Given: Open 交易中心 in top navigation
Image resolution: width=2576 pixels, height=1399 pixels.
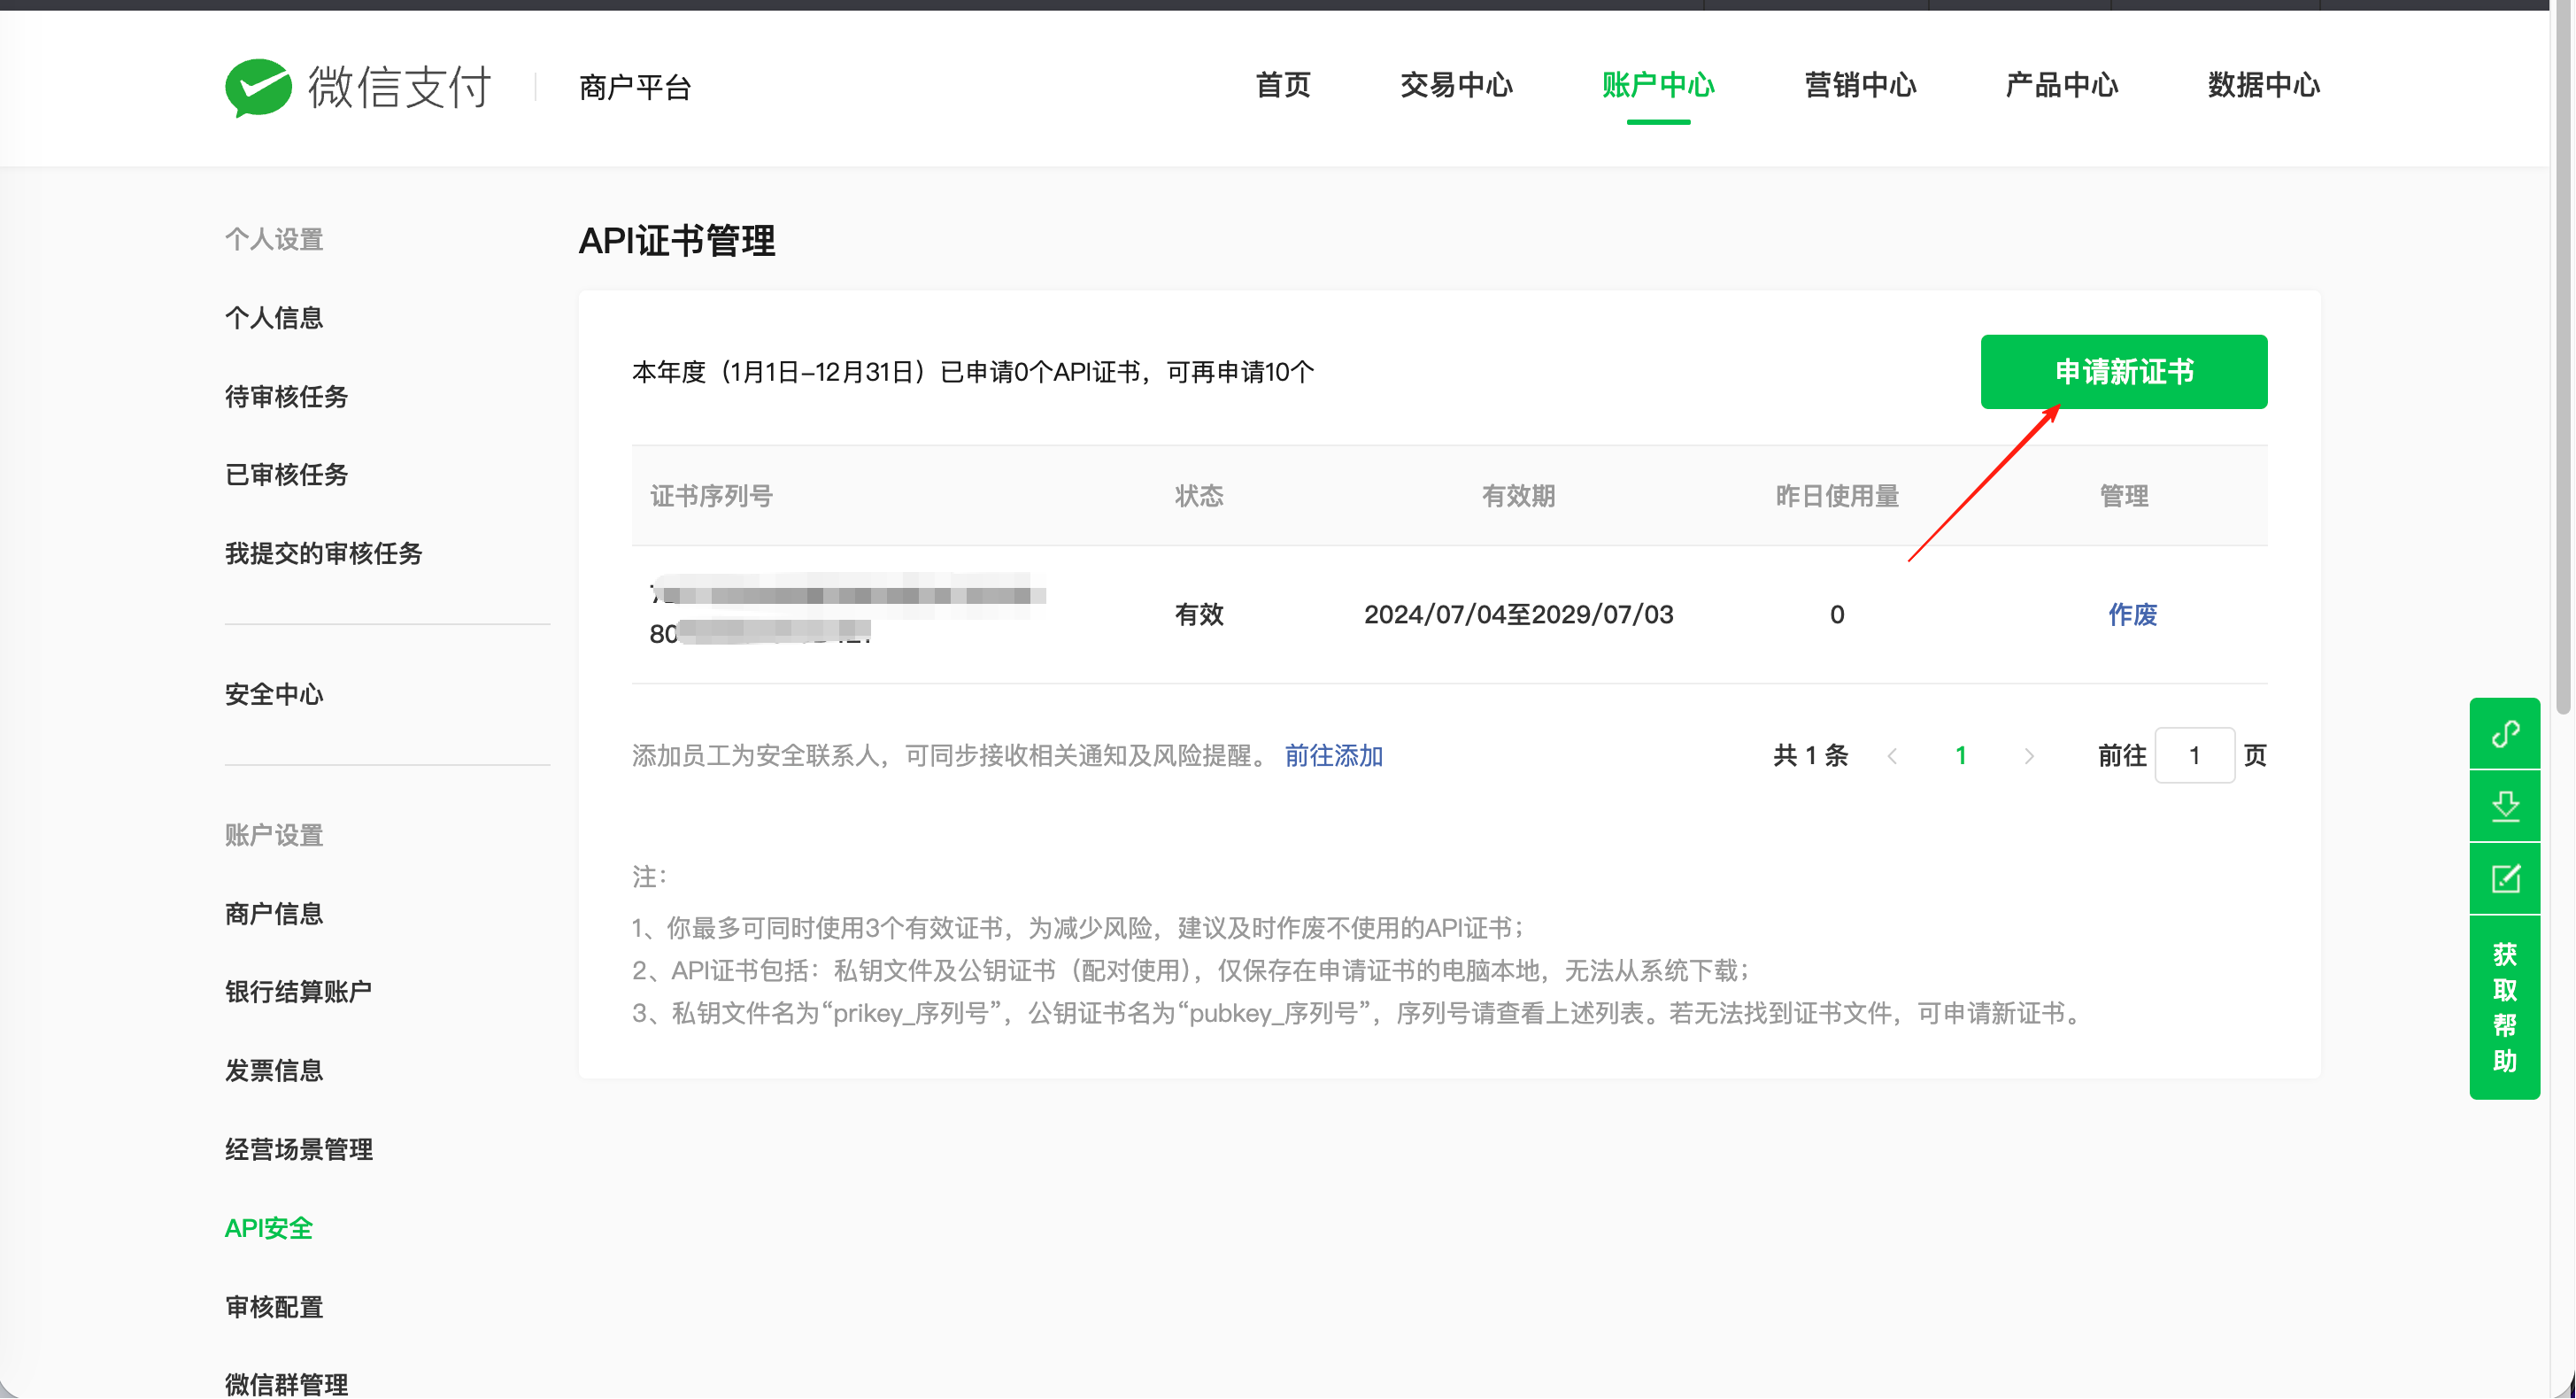Looking at the screenshot, I should click(x=1457, y=85).
